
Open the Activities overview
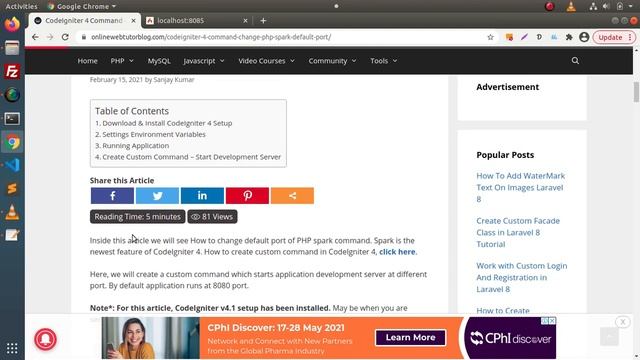pos(21,6)
